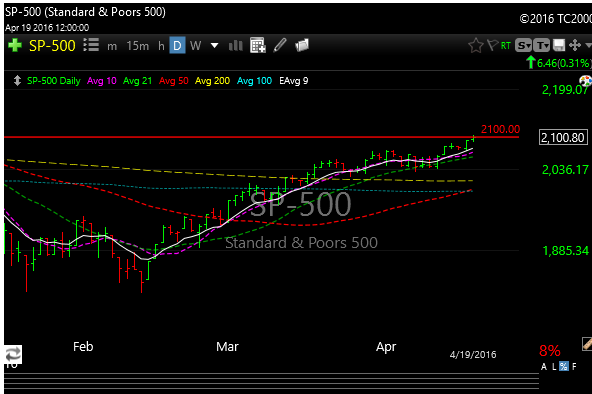The width and height of the screenshot is (592, 394).
Task: Edit the Avg 50 indicator label
Action: click(x=173, y=81)
